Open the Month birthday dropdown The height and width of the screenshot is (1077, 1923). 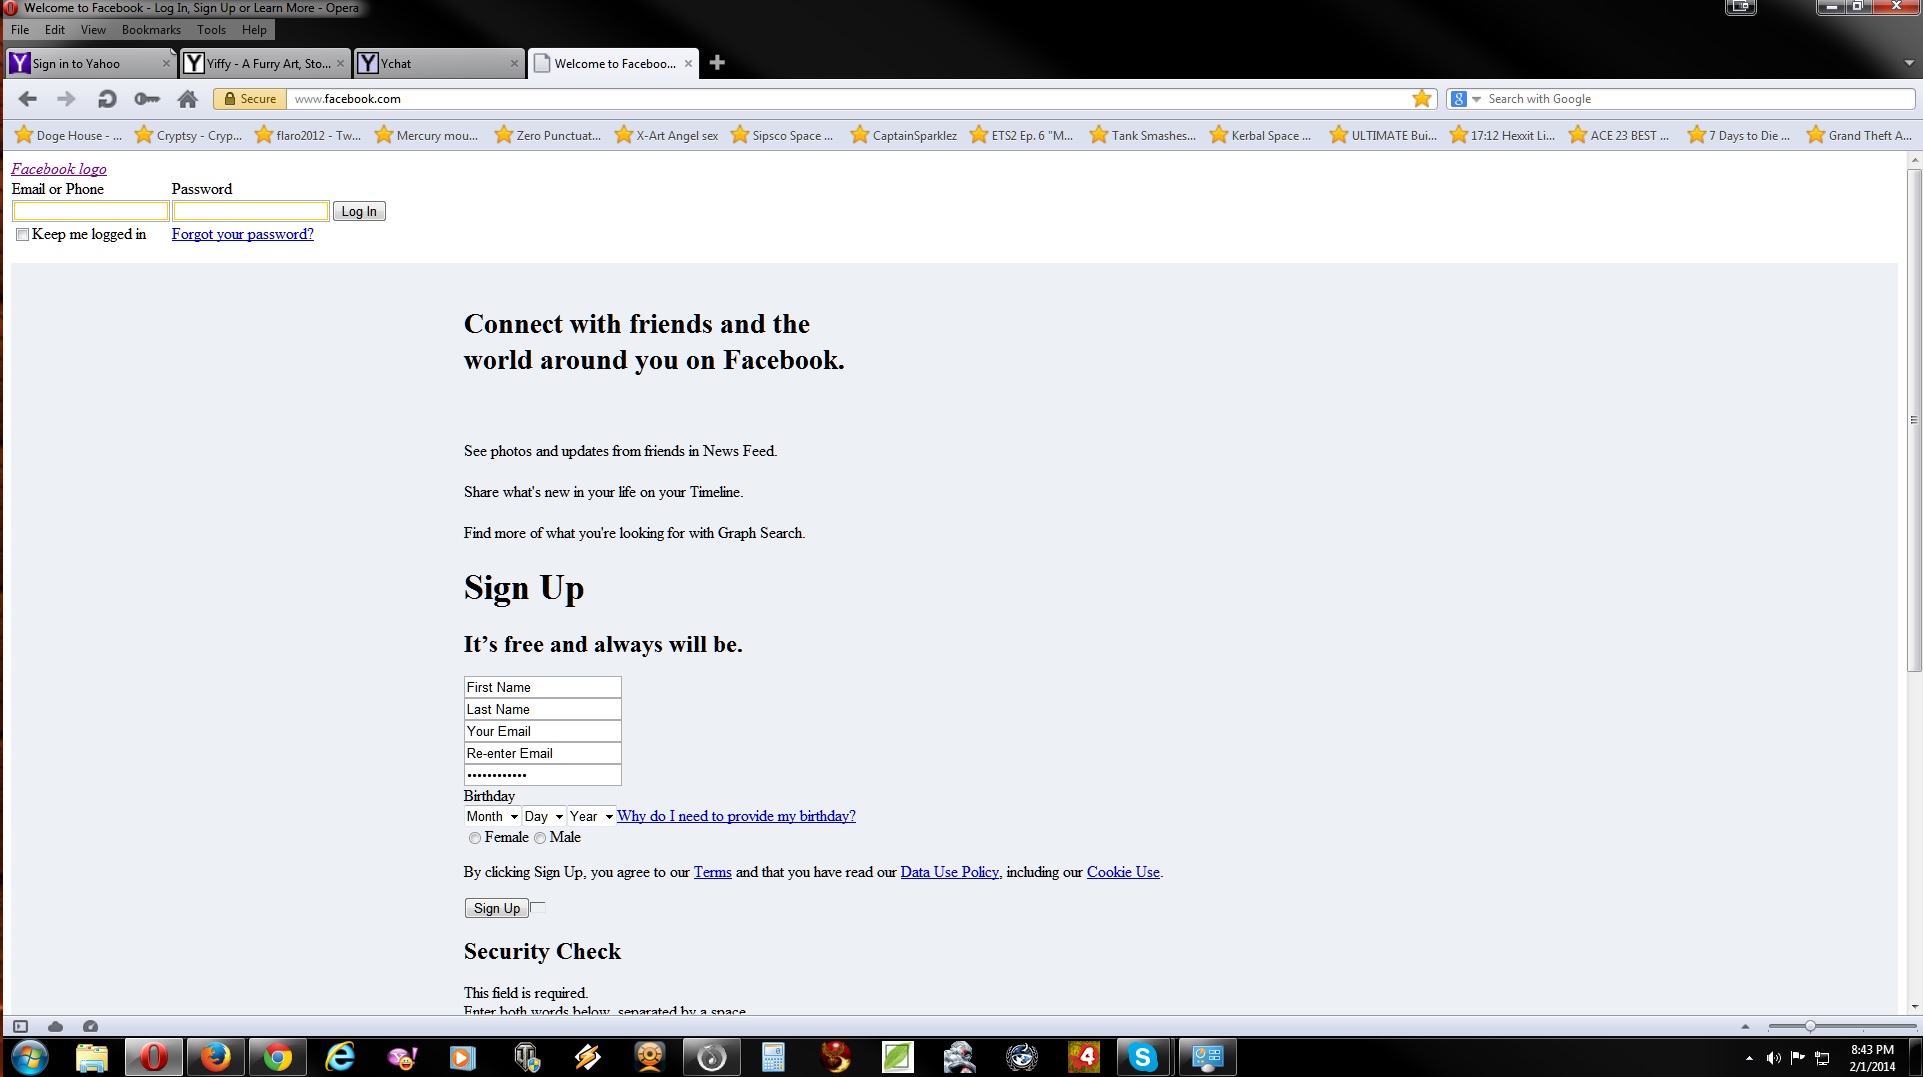[x=492, y=817]
